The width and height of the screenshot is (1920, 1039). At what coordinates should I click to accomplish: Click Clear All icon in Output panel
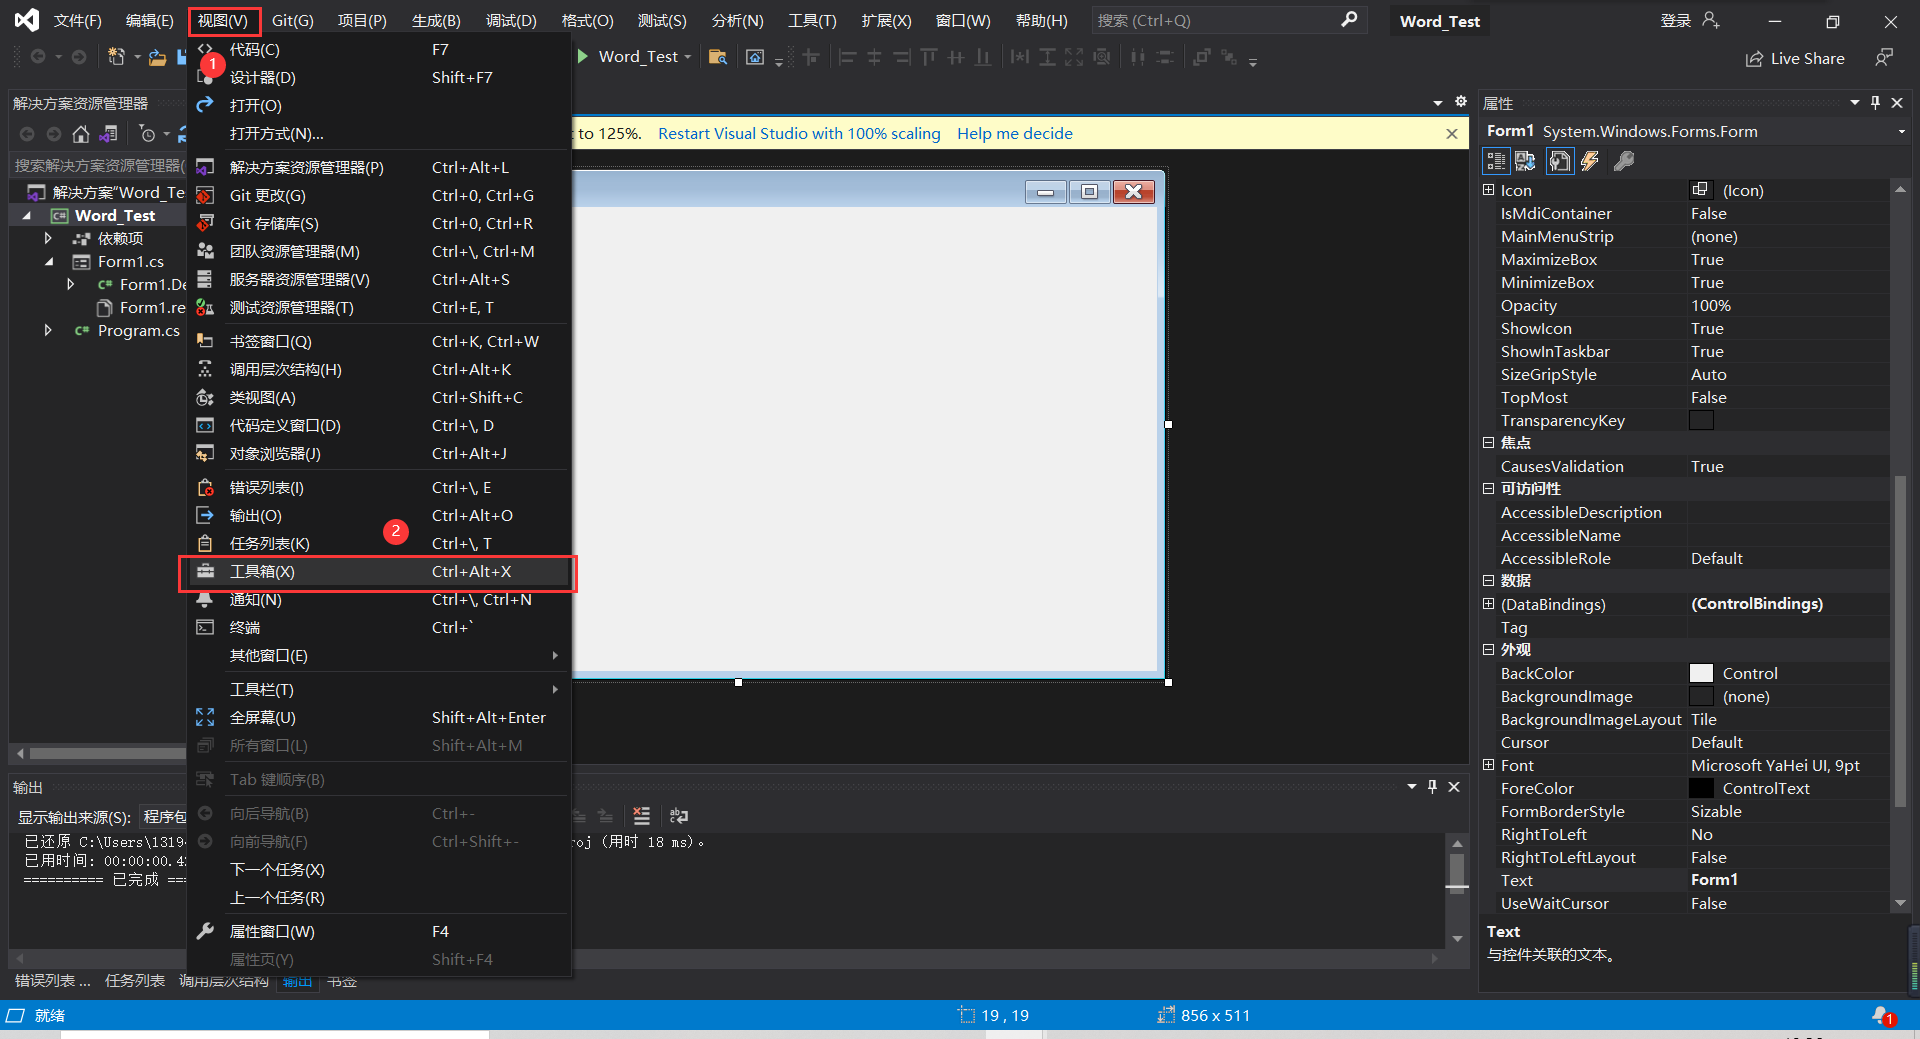pos(641,816)
